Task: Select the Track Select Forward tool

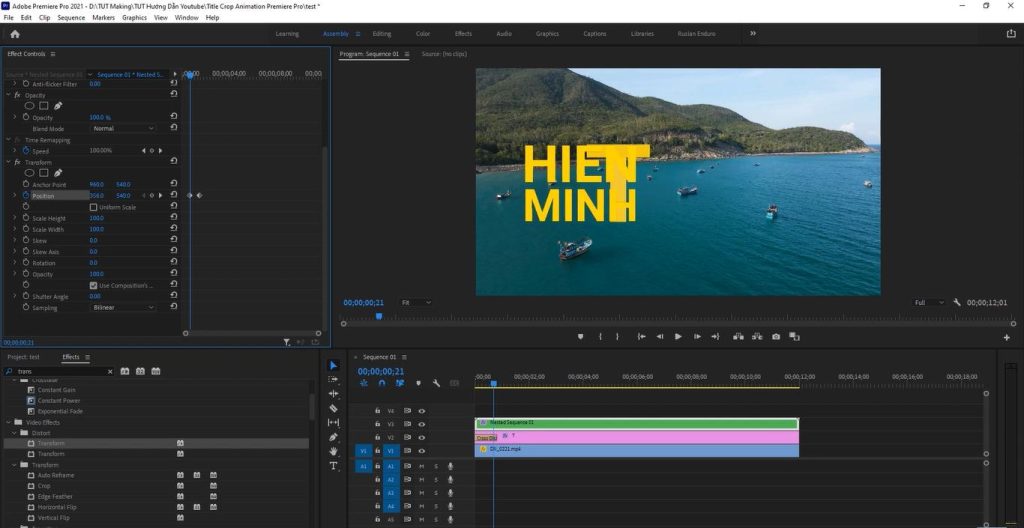Action: tap(334, 379)
